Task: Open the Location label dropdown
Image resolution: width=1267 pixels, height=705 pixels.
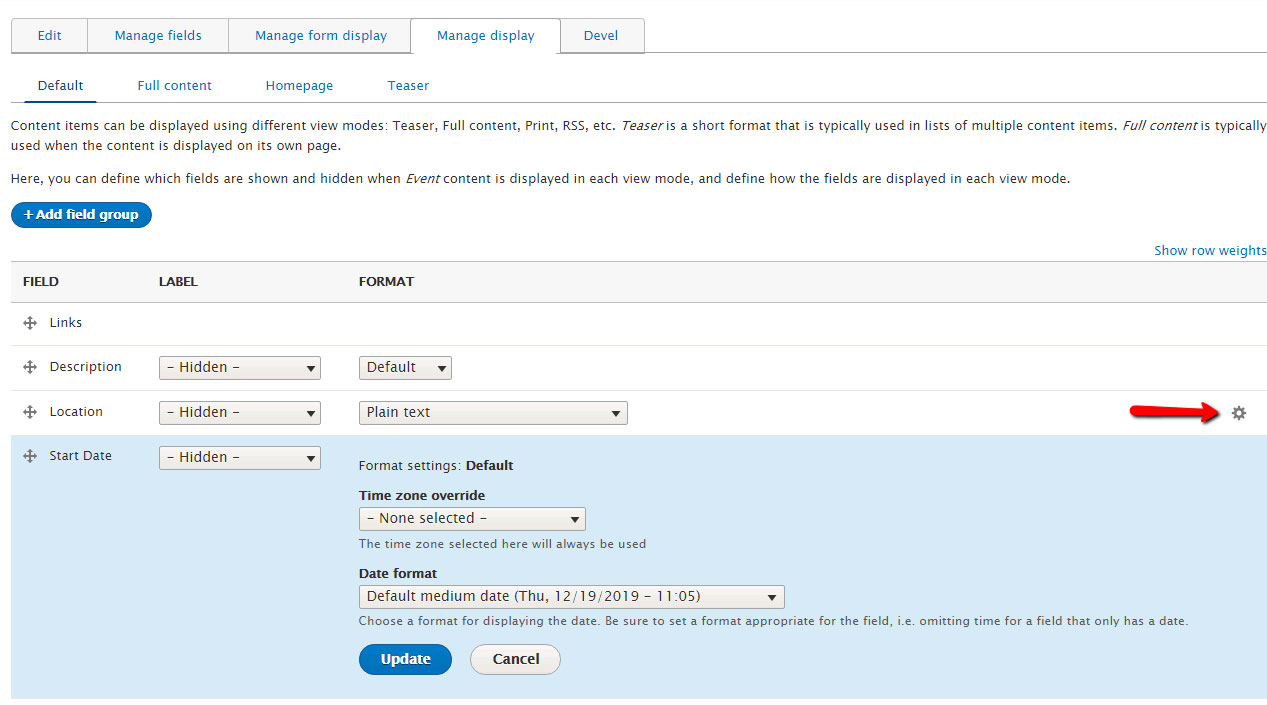Action: tap(239, 412)
